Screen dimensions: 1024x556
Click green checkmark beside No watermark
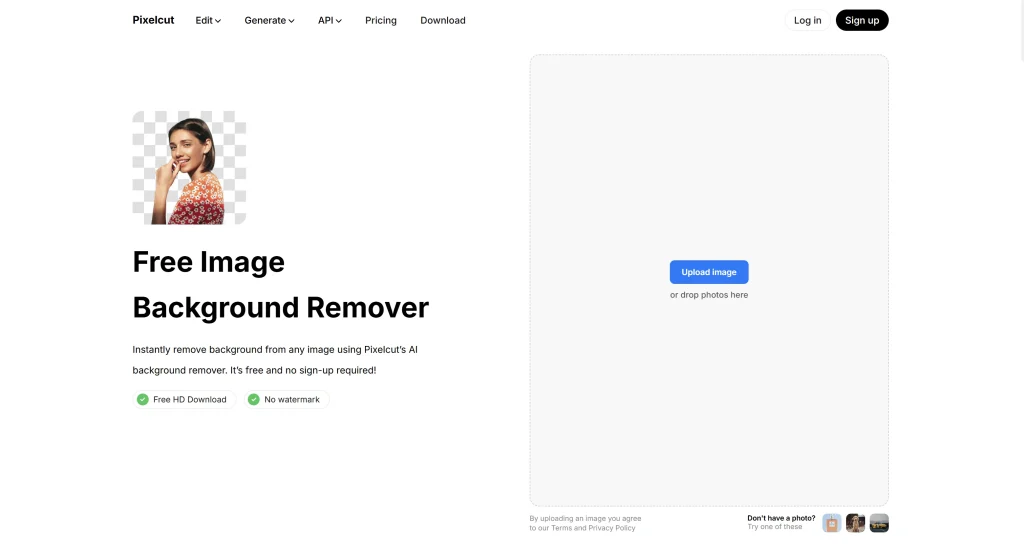click(254, 400)
